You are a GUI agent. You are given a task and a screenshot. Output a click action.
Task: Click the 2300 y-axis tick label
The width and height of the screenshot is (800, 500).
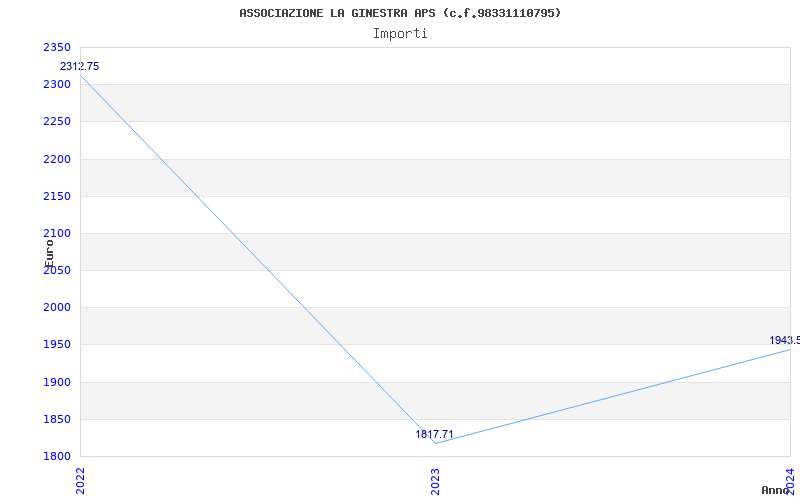(x=57, y=85)
